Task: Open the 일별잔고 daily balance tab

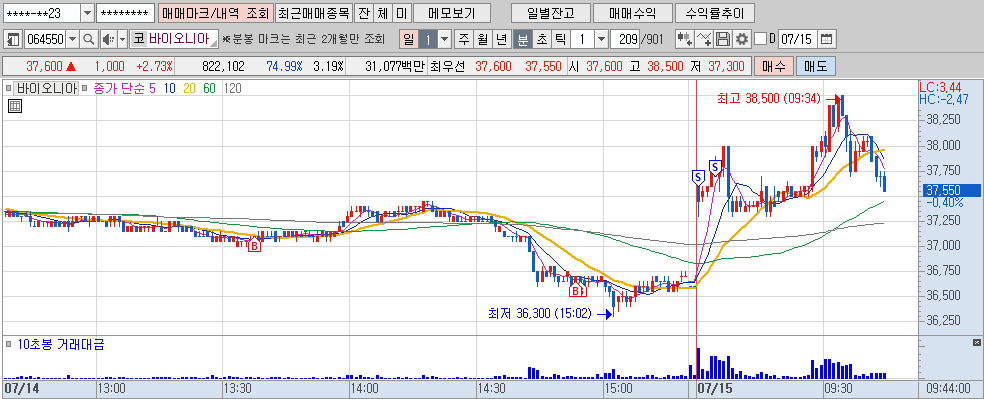Action: (550, 13)
